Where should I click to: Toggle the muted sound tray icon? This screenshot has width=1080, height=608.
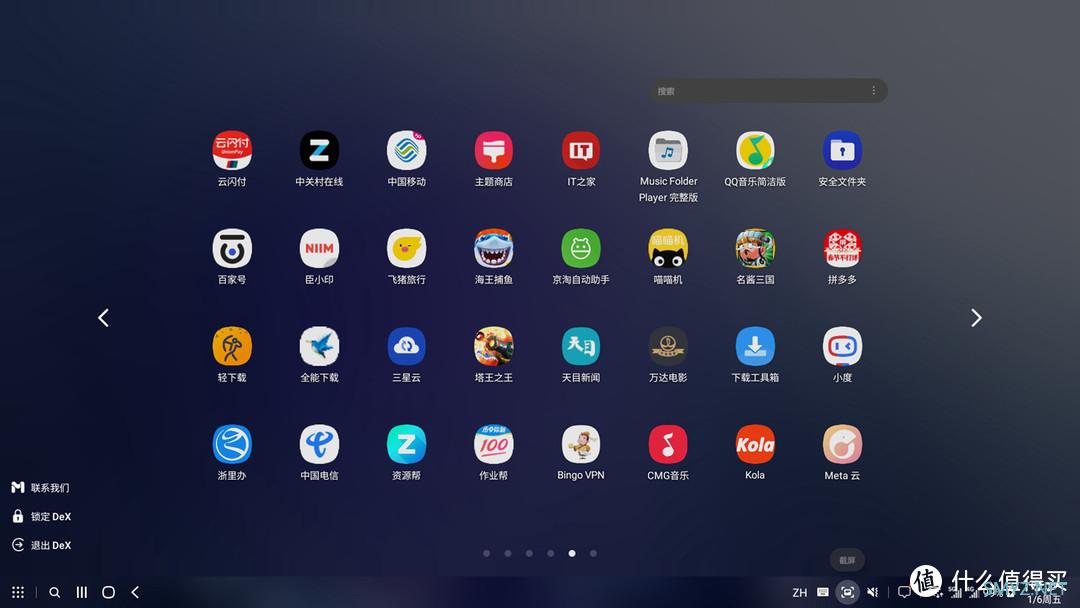pyautogui.click(x=872, y=592)
